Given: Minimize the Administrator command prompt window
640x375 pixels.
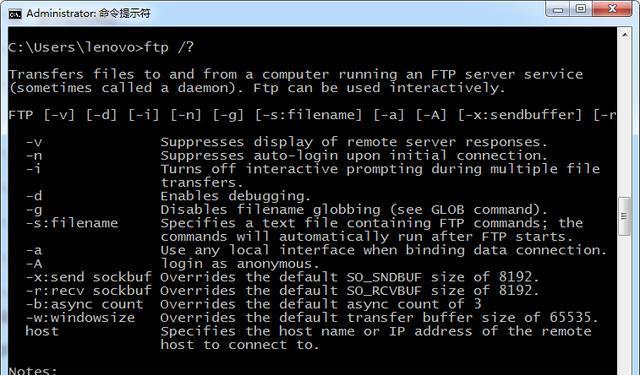Looking at the screenshot, I should click(558, 10).
